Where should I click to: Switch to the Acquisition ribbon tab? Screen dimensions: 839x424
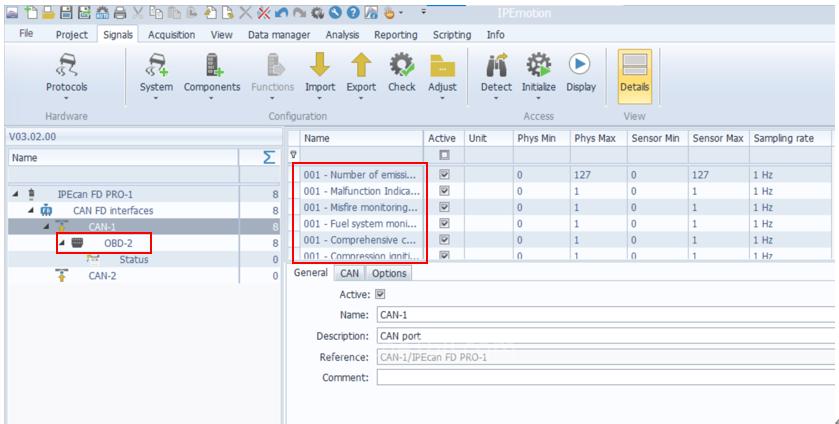click(x=171, y=34)
